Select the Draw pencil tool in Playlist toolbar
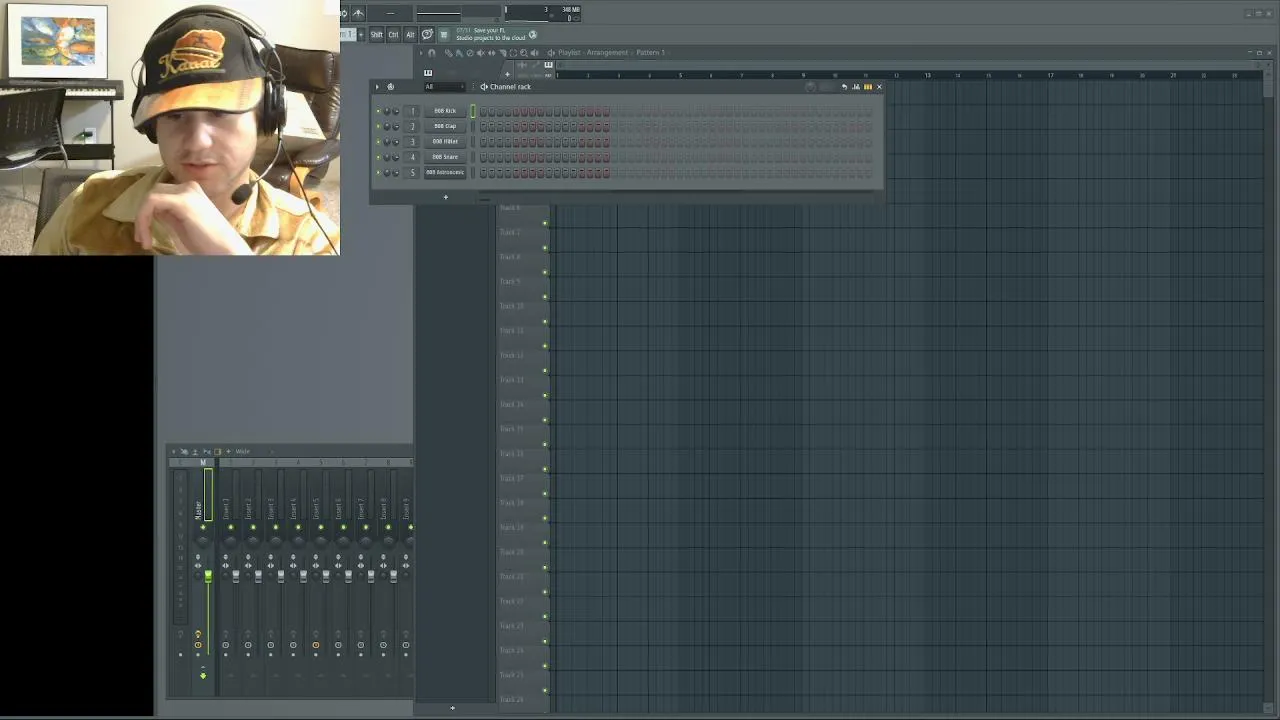 [448, 53]
